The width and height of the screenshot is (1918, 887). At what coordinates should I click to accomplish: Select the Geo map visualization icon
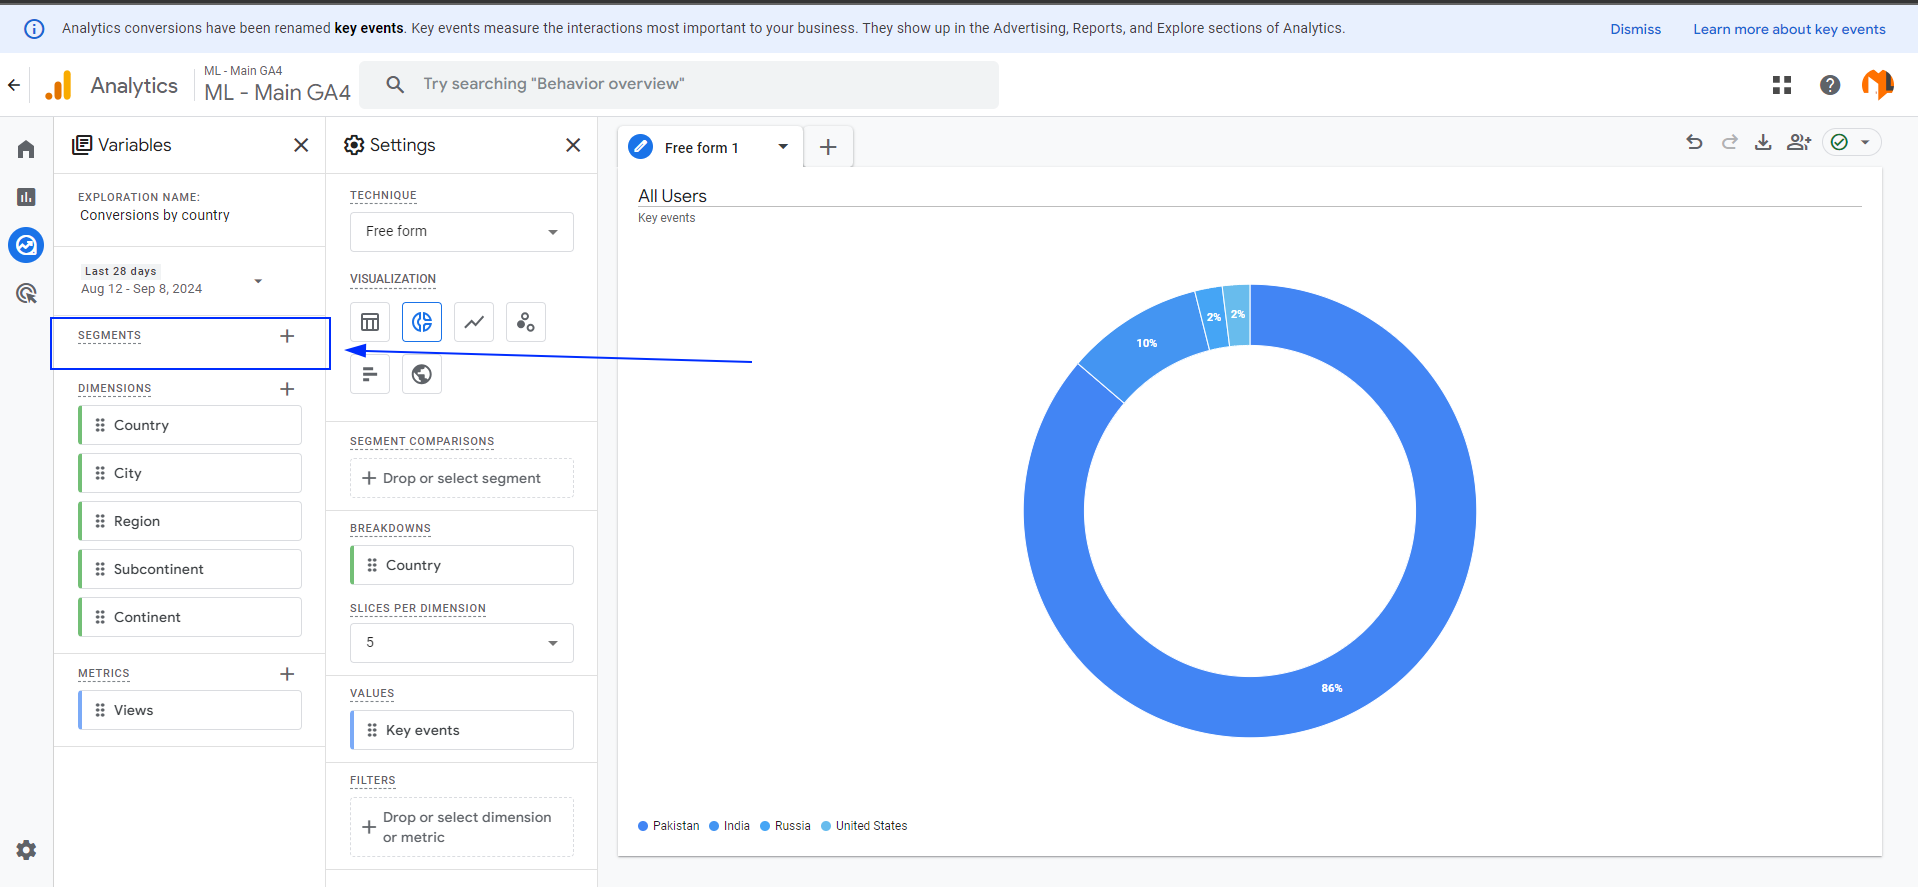(422, 374)
